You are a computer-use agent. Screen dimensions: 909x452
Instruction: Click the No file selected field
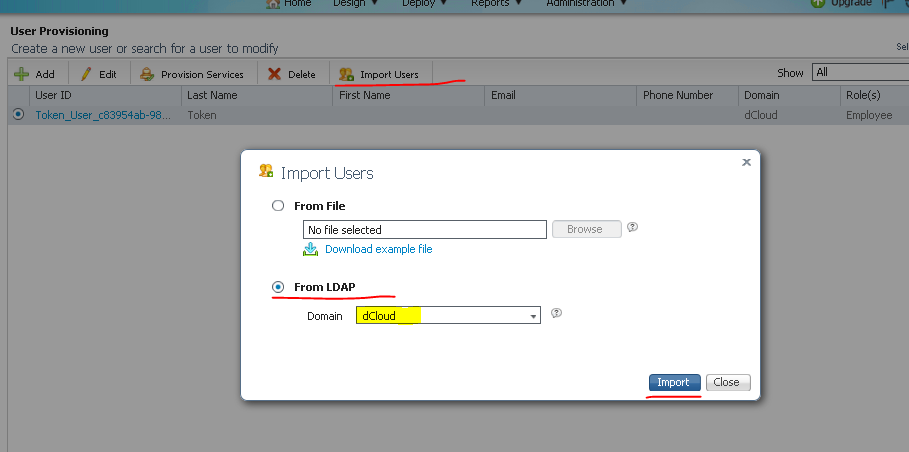pyautogui.click(x=424, y=229)
